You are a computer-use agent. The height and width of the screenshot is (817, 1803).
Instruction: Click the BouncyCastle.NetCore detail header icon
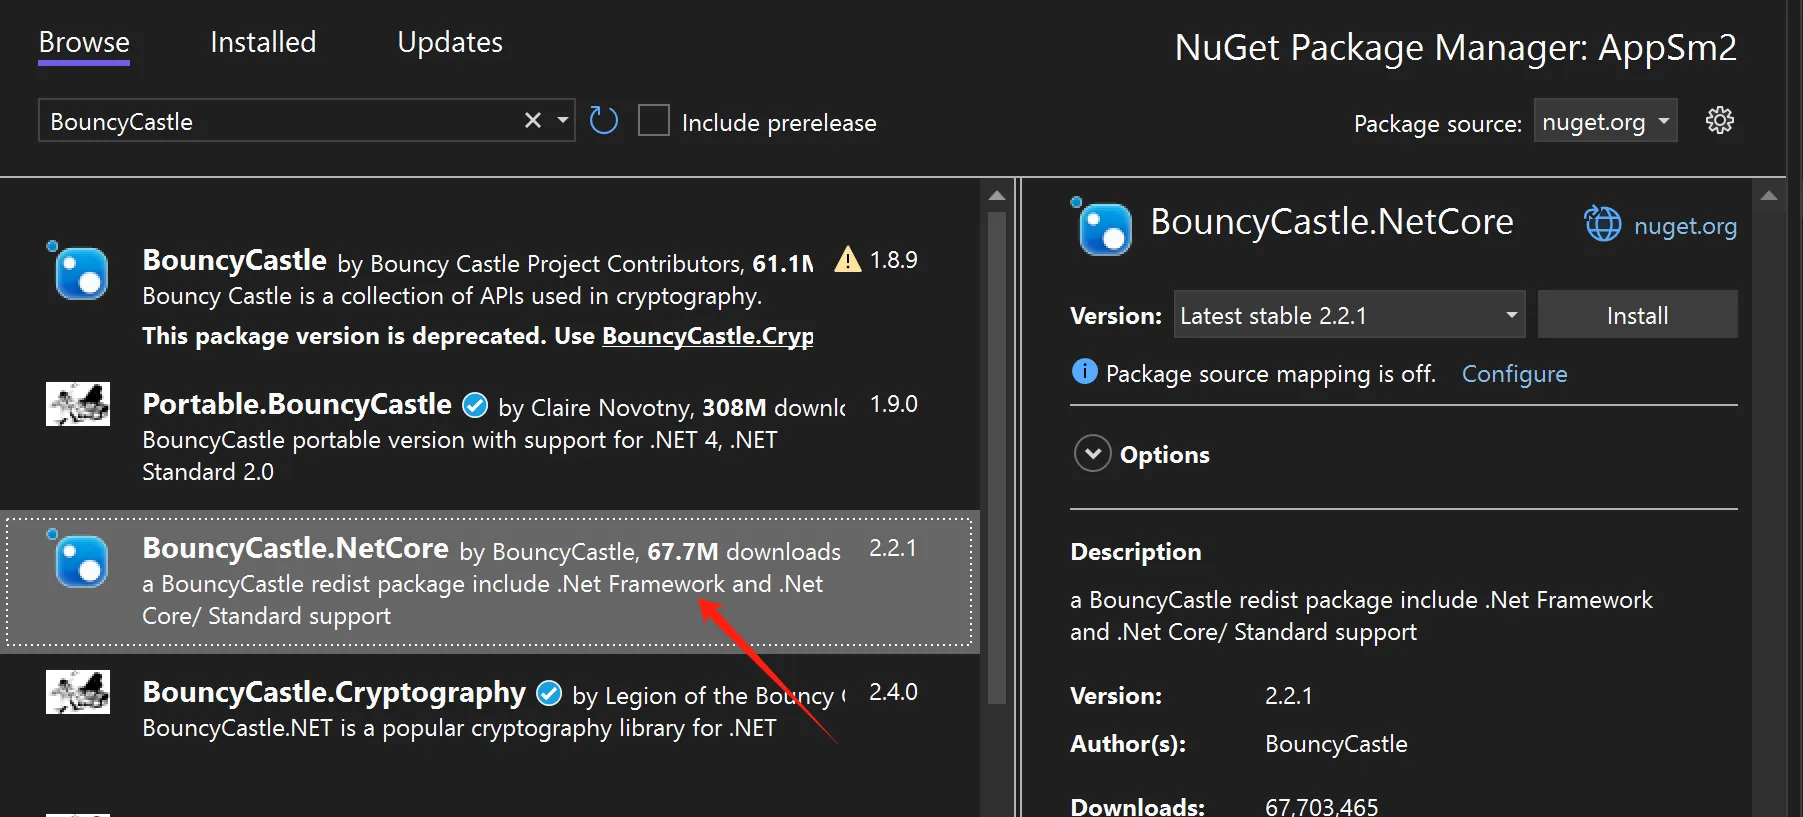[x=1102, y=227]
